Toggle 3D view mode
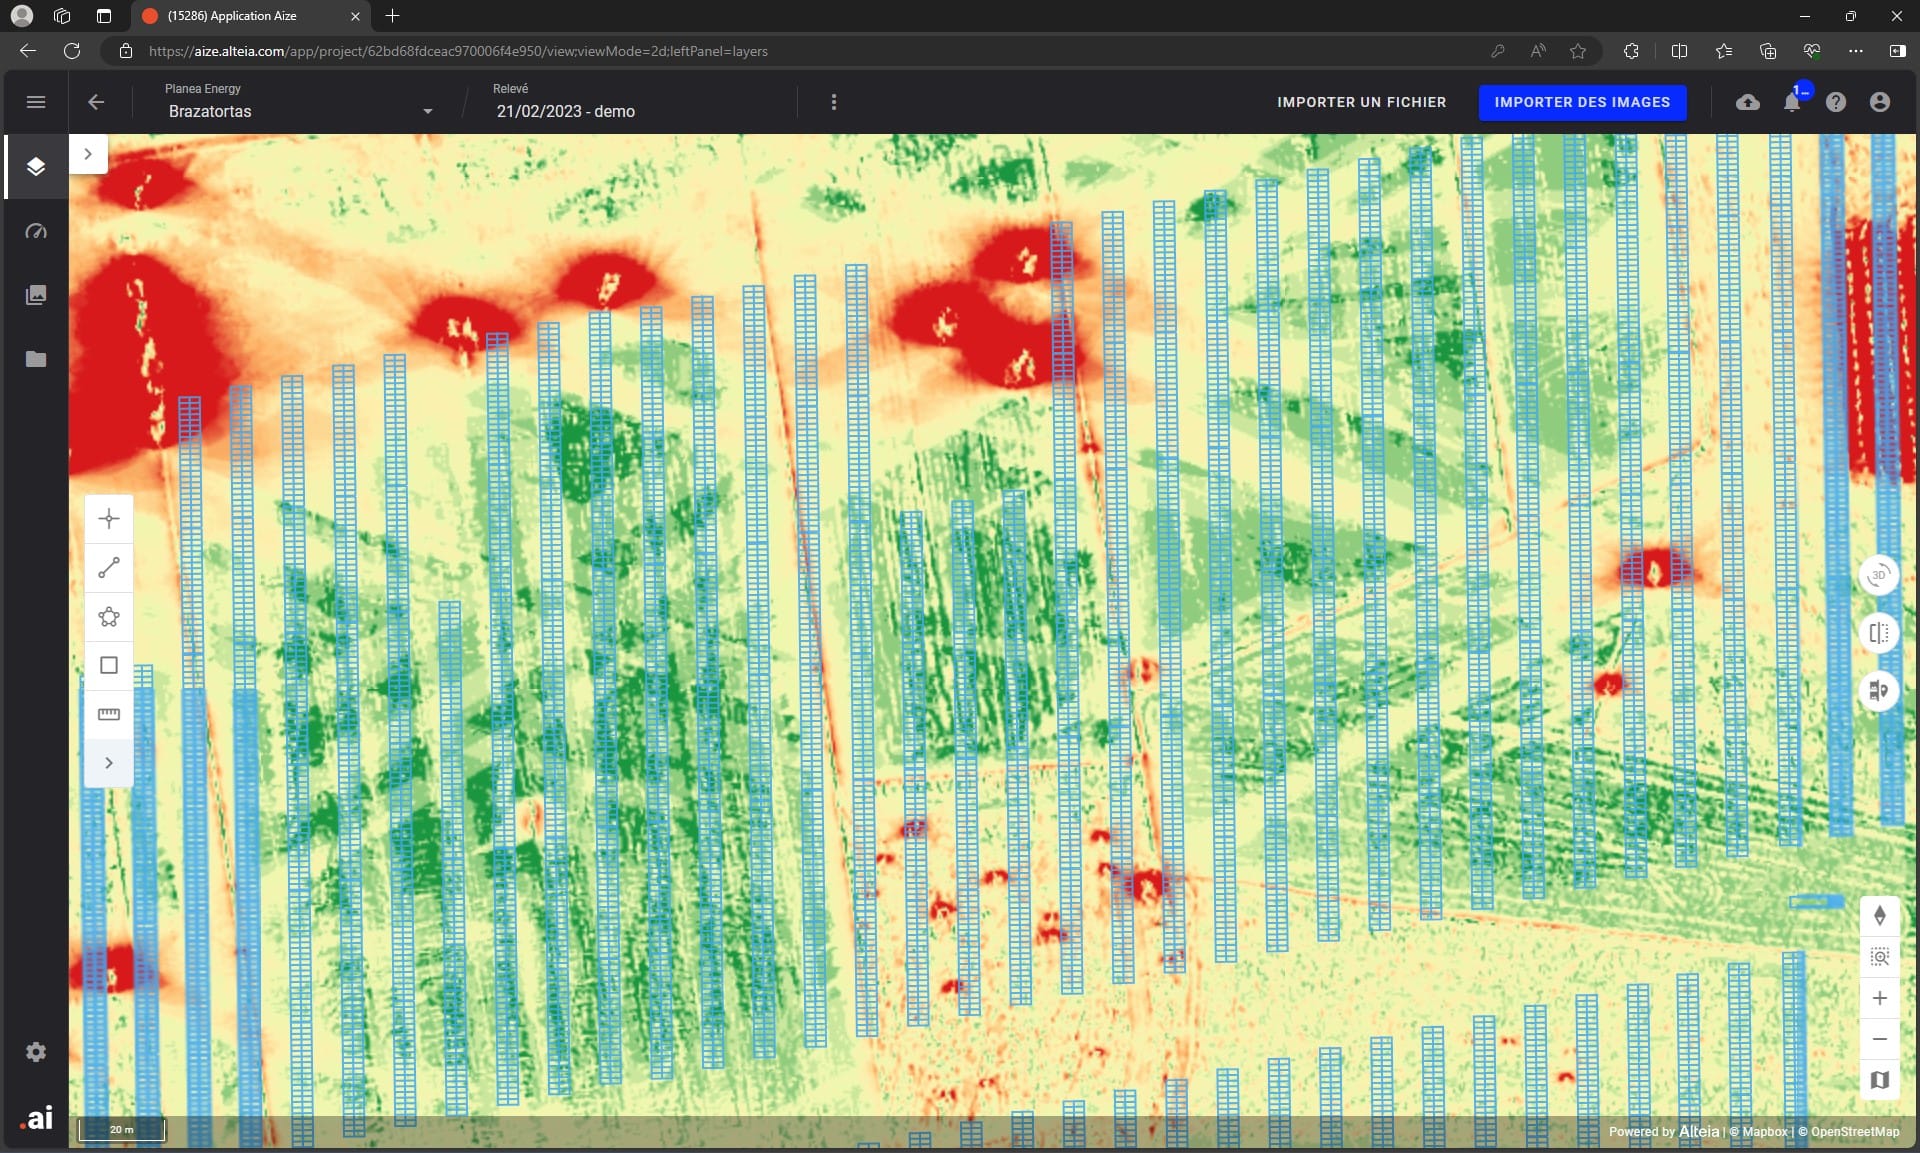The image size is (1920, 1153). [1879, 575]
